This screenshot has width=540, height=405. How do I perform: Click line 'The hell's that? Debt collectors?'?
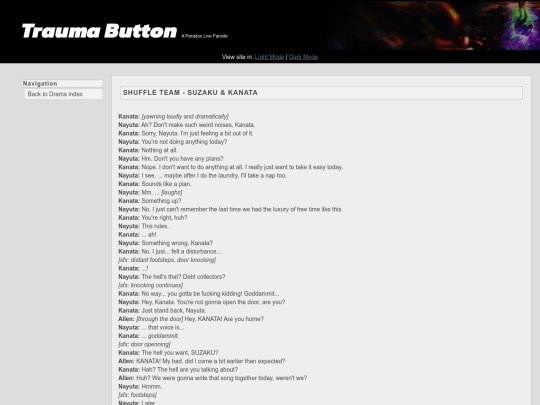183,277
